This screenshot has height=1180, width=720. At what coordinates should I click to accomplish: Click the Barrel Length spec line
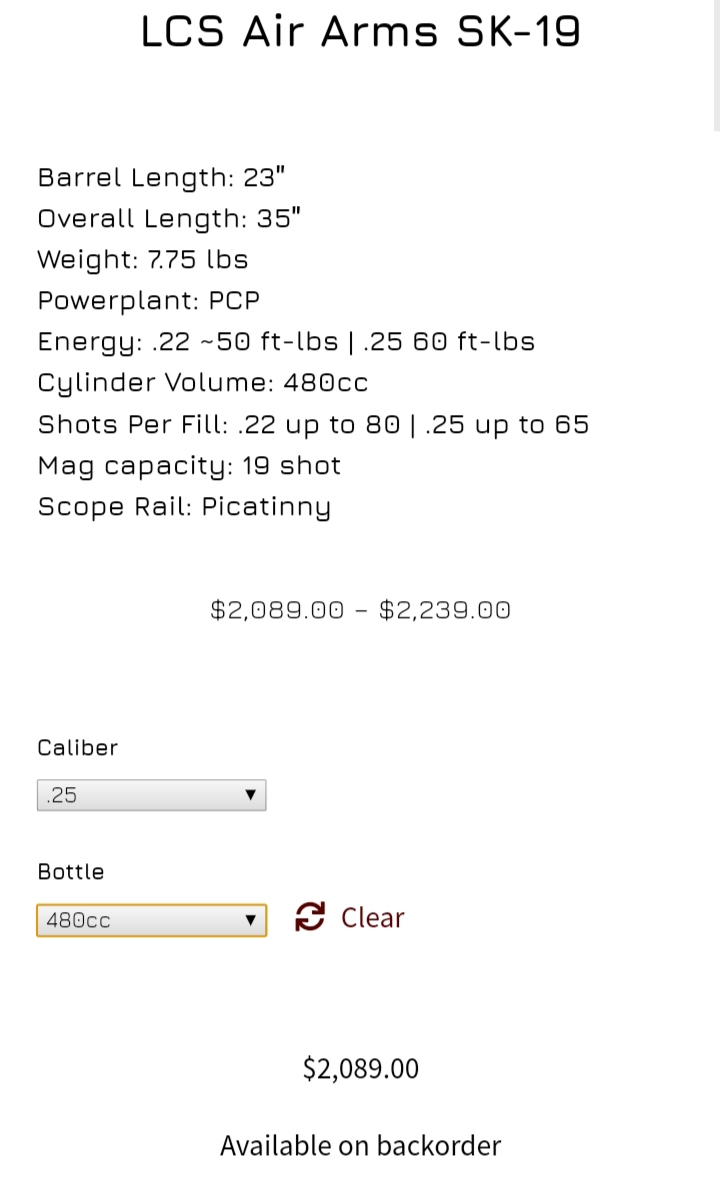[x=162, y=178]
